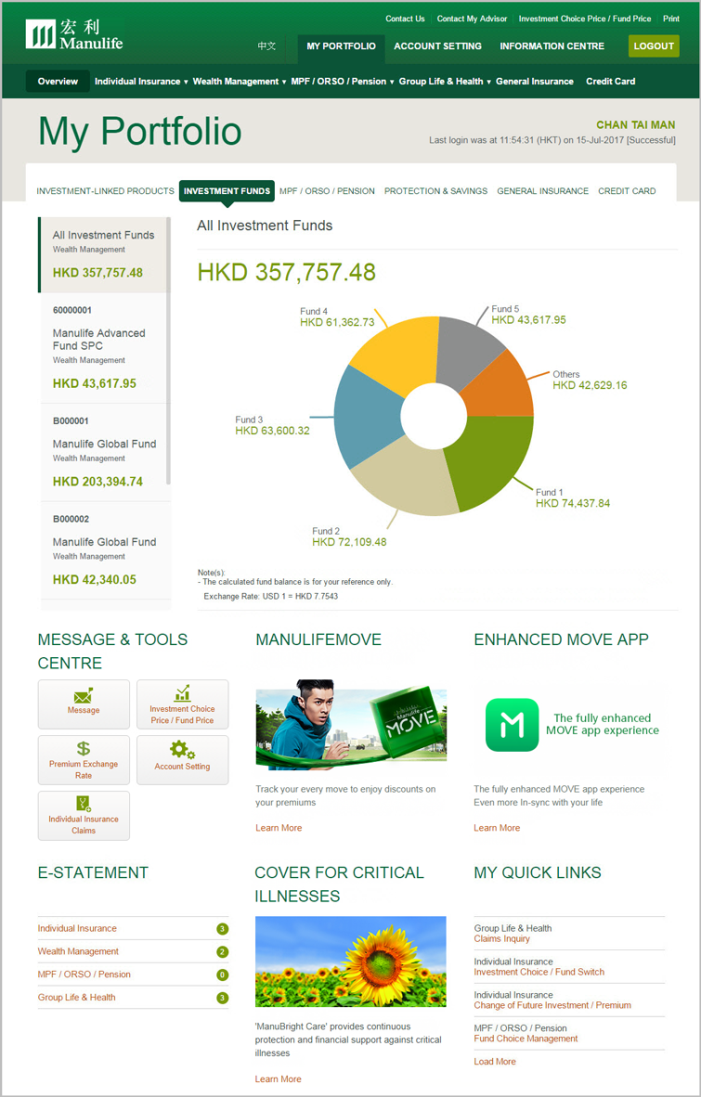Viewport: 701px width, 1097px height.
Task: Open Investment Choice Price / Fund Price tool
Action: (182, 704)
